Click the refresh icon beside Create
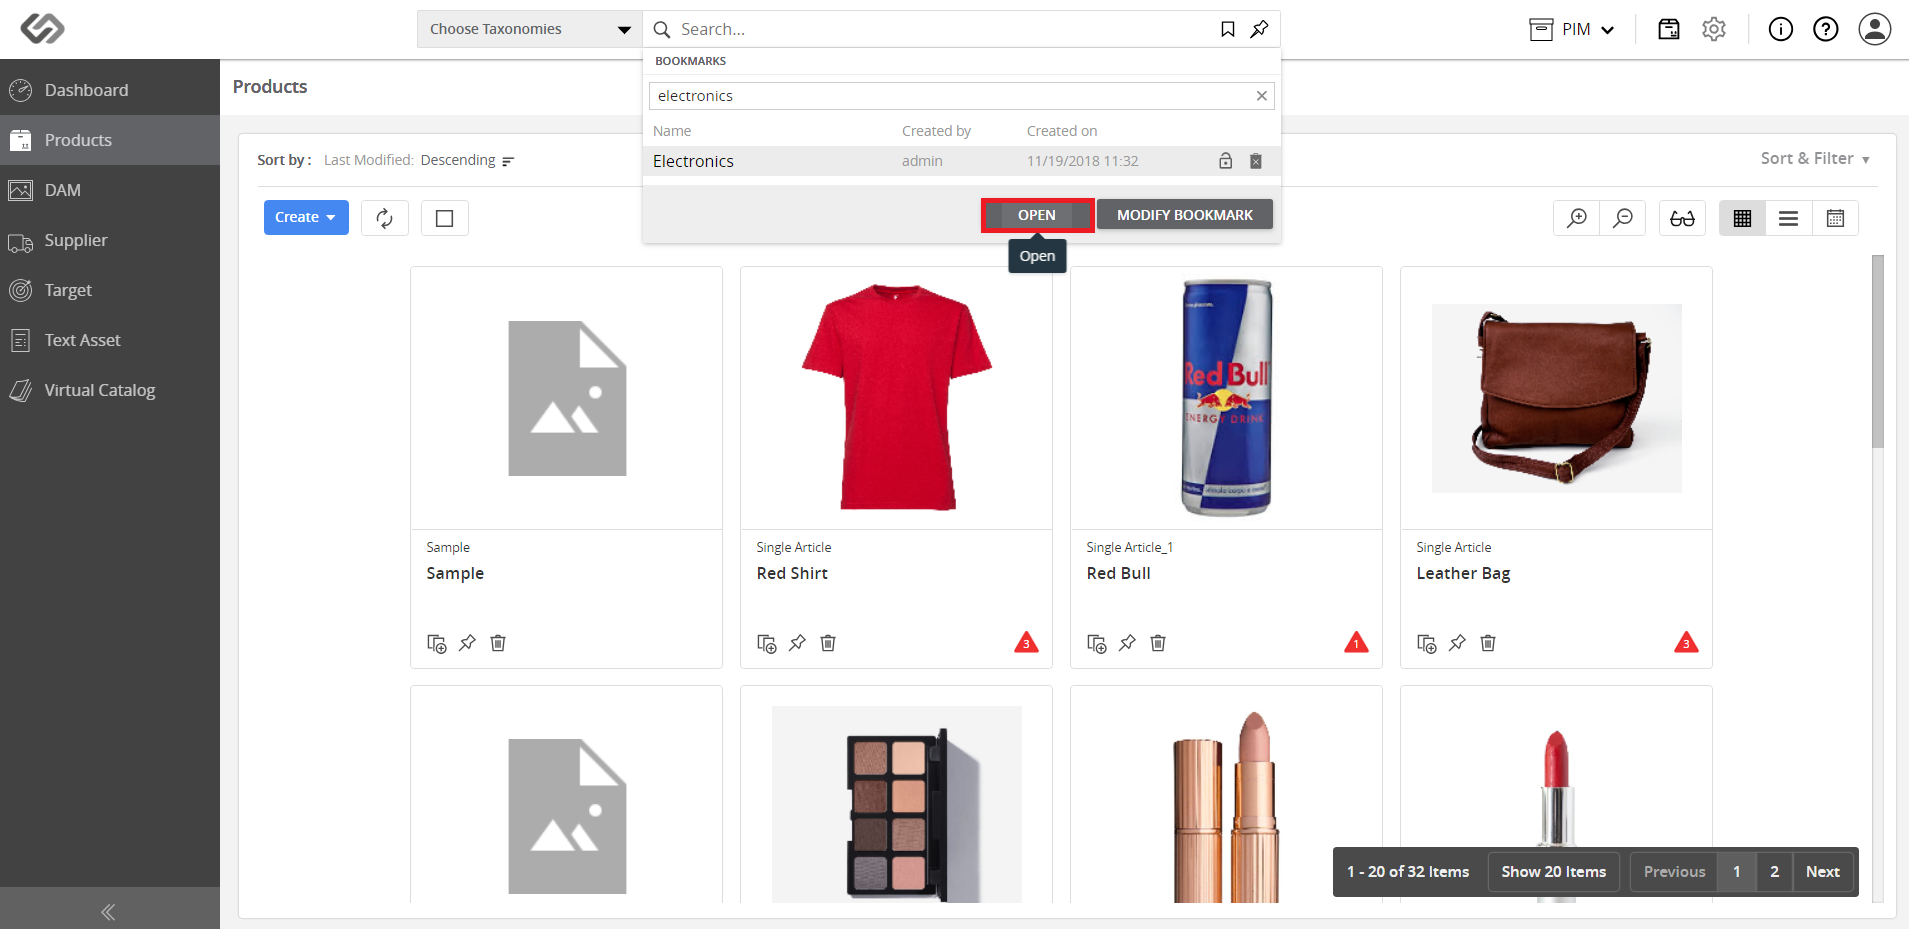This screenshot has height=929, width=1909. point(385,218)
